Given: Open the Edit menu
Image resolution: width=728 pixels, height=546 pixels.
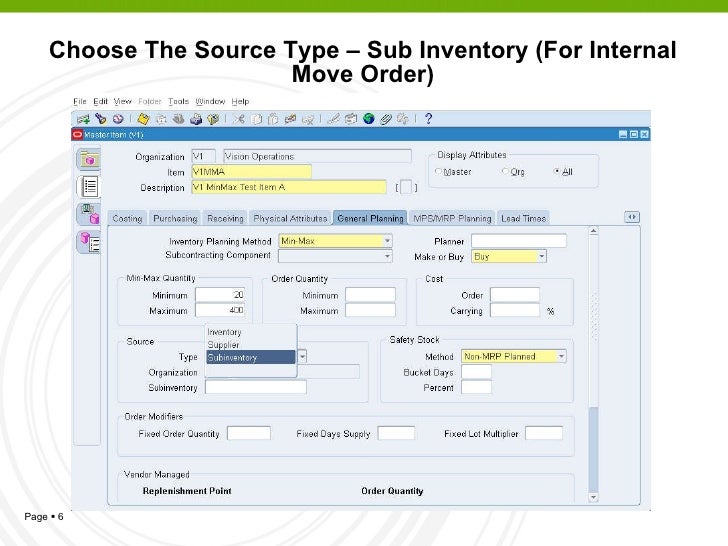Looking at the screenshot, I should tap(100, 101).
